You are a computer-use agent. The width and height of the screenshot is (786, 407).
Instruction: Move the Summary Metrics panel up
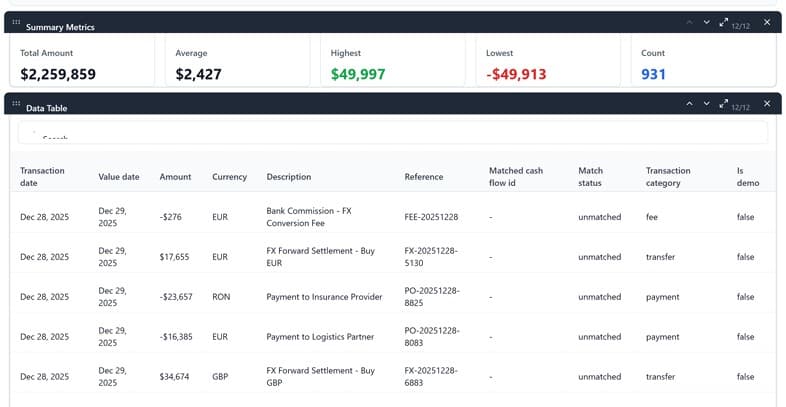(690, 22)
